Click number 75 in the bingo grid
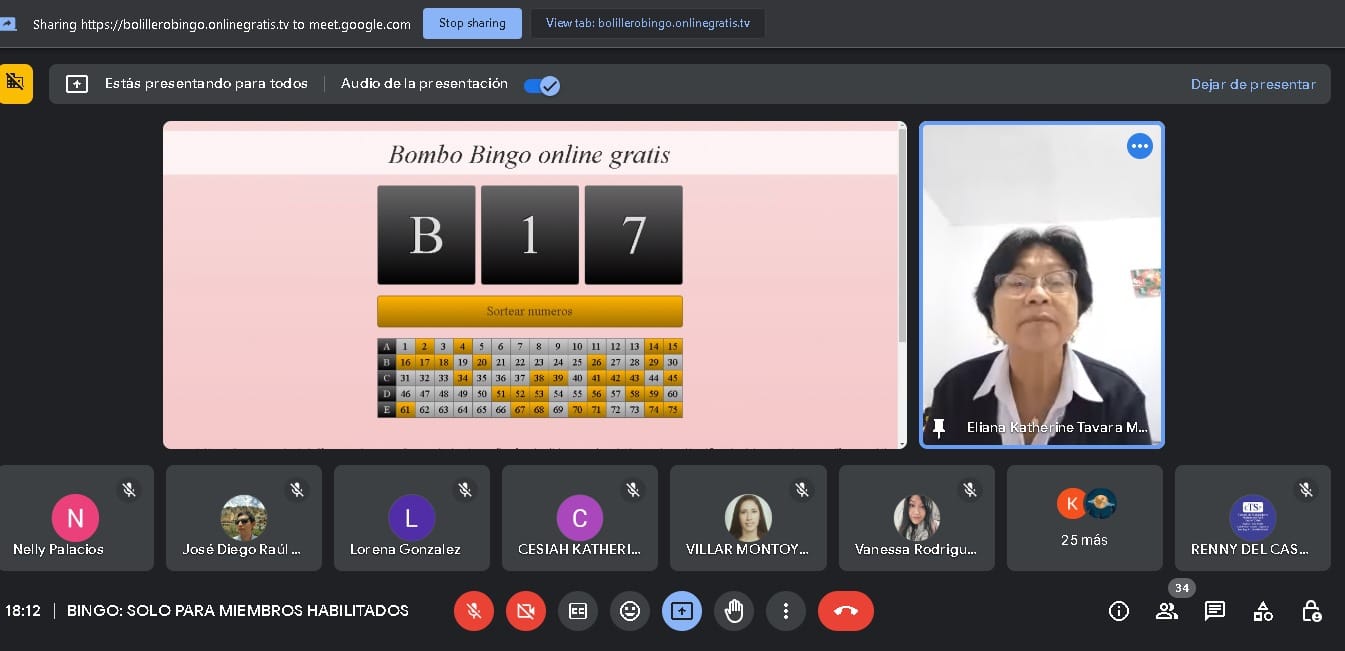The image size is (1345, 651). pos(673,410)
